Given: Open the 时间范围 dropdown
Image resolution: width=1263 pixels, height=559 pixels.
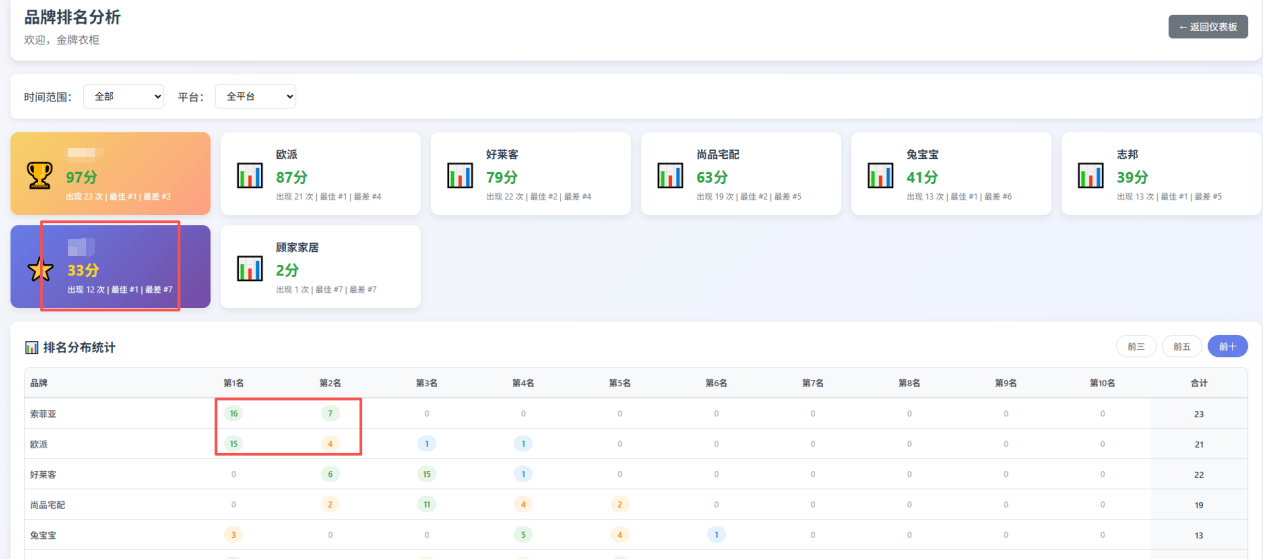Looking at the screenshot, I should click(x=123, y=97).
